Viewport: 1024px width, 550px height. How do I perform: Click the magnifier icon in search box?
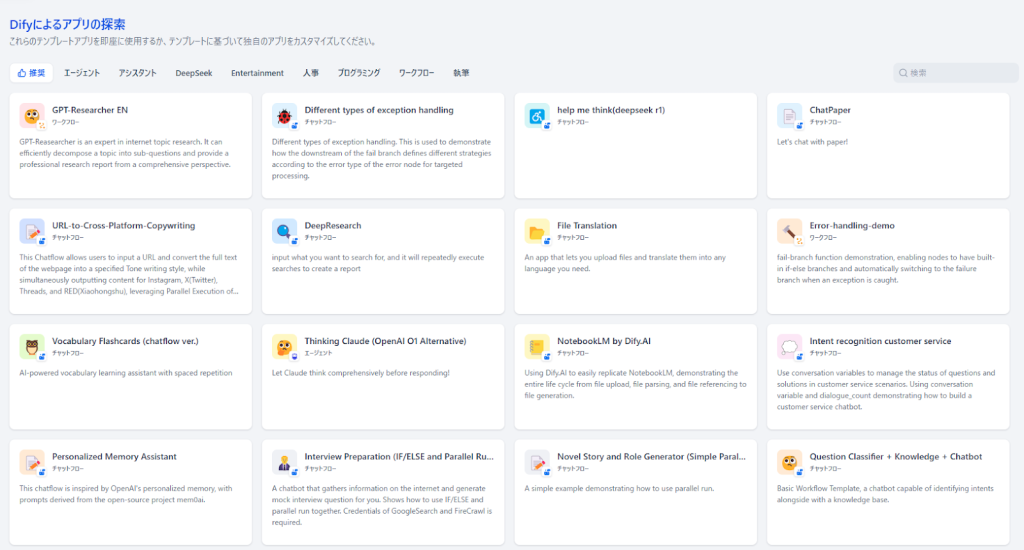pyautogui.click(x=903, y=73)
